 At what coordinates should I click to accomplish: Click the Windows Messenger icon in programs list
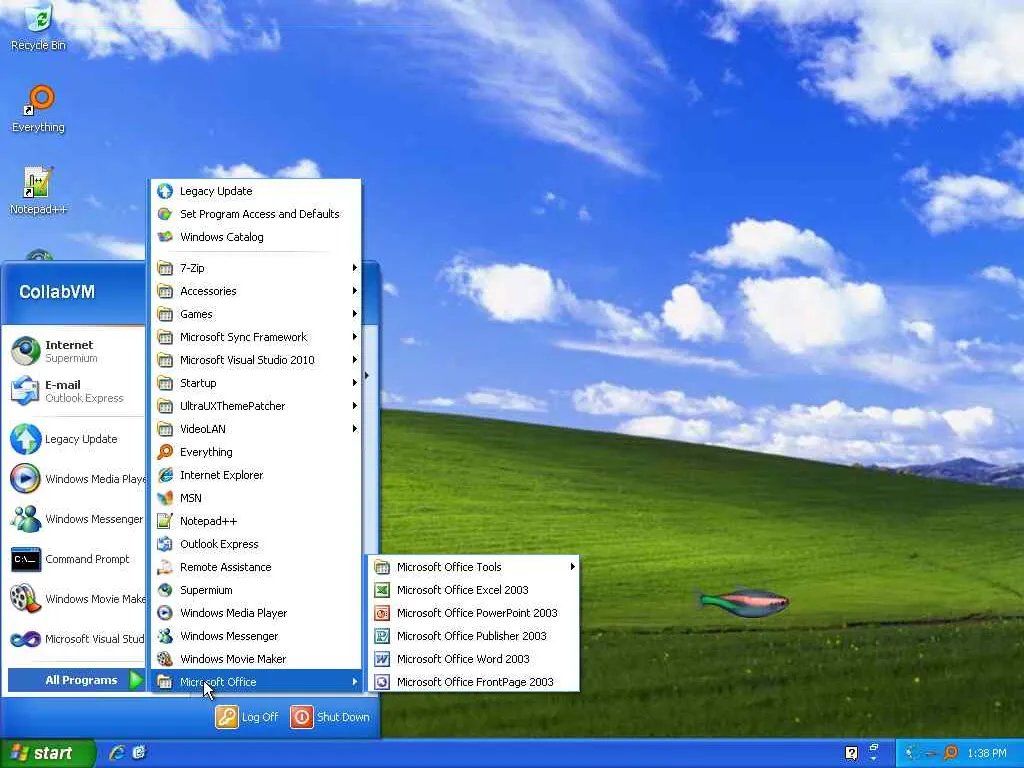165,635
